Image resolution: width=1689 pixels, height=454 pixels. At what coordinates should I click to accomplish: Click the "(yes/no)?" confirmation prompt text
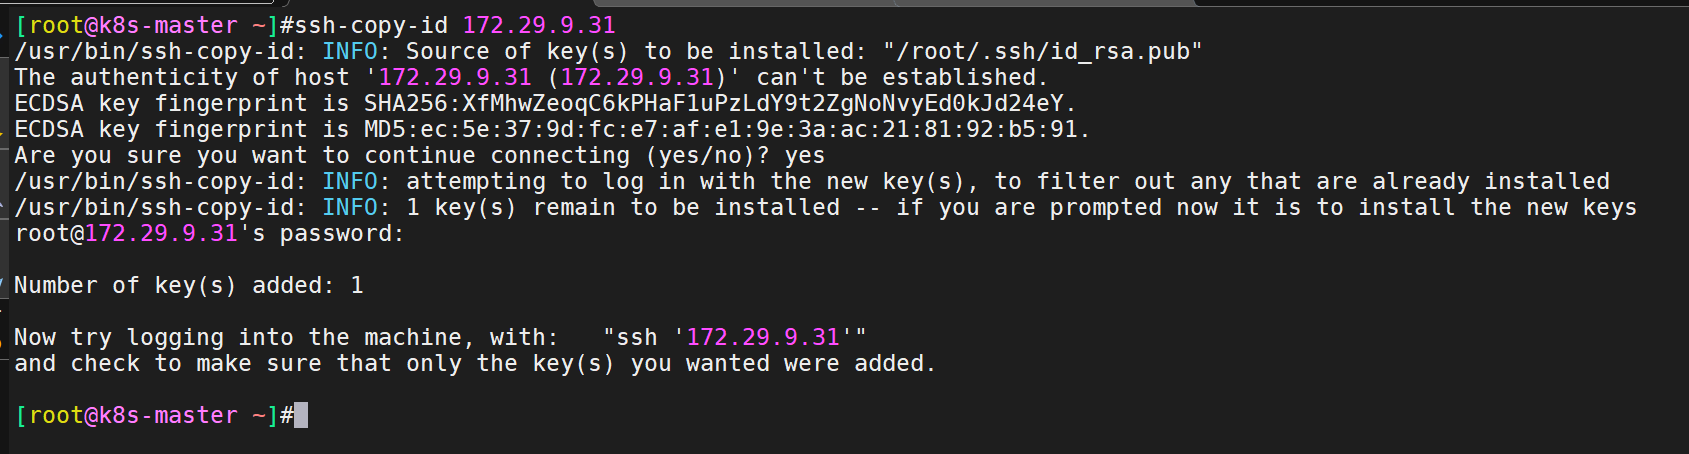click(x=708, y=155)
